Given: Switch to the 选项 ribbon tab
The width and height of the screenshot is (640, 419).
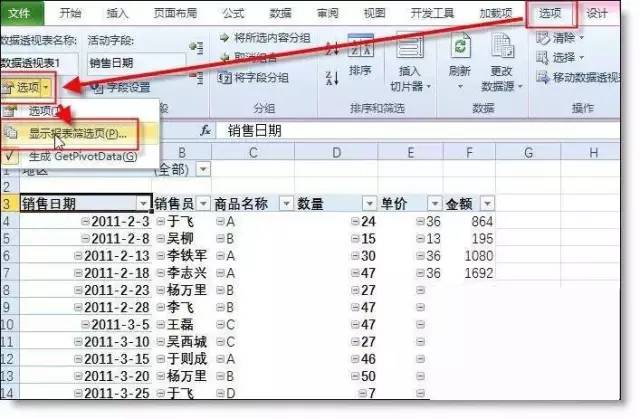Looking at the screenshot, I should (x=550, y=13).
